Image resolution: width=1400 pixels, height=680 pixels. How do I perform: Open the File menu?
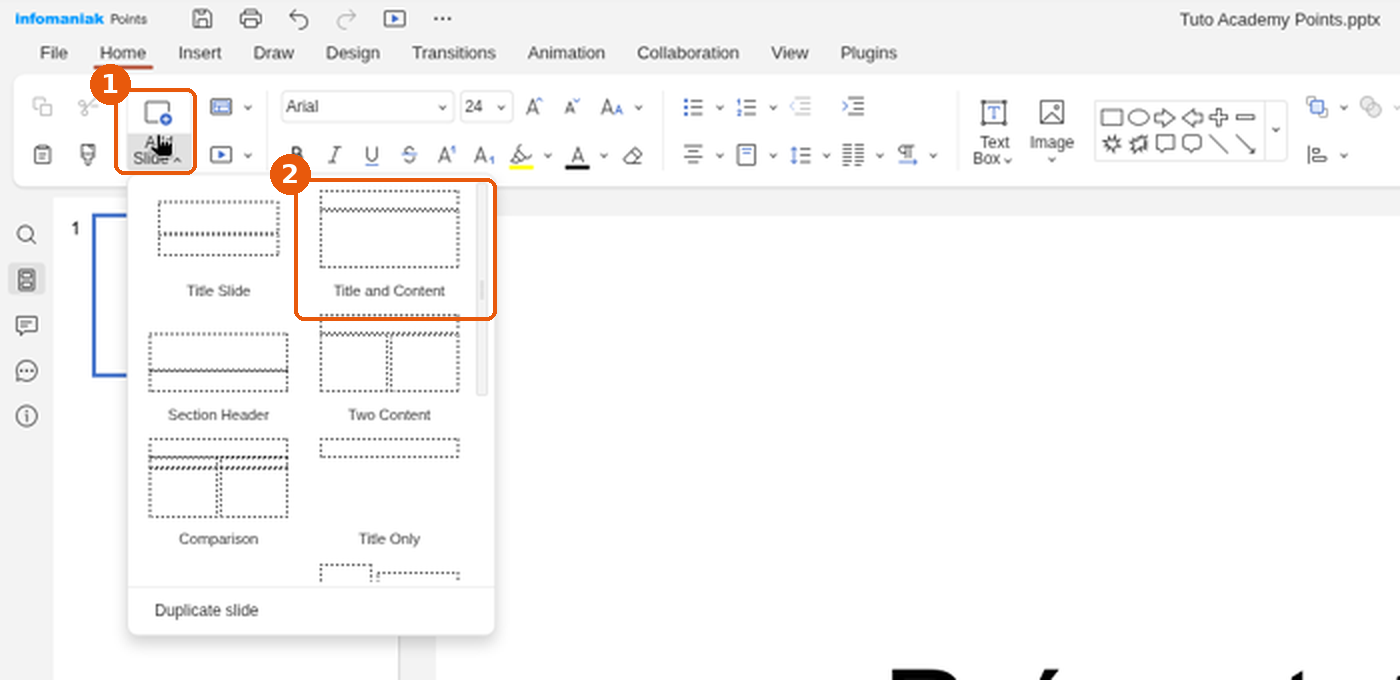pos(54,53)
